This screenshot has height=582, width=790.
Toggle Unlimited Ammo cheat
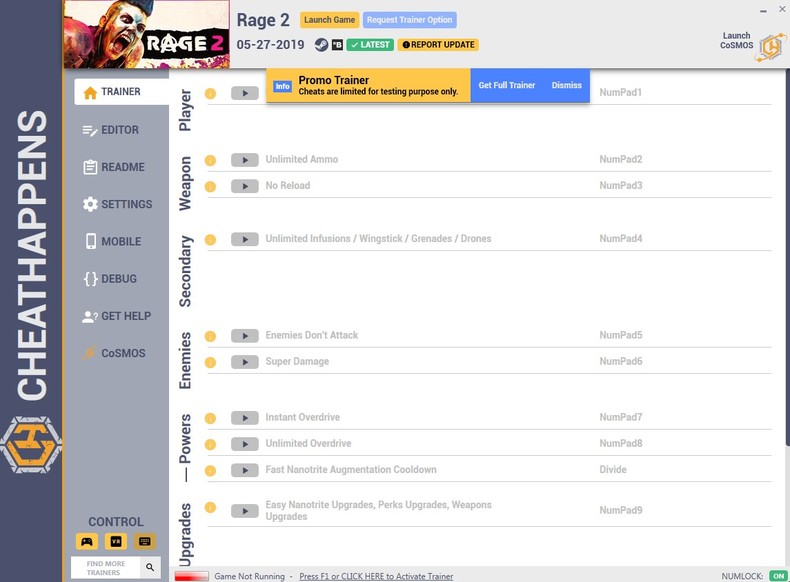[x=245, y=160]
